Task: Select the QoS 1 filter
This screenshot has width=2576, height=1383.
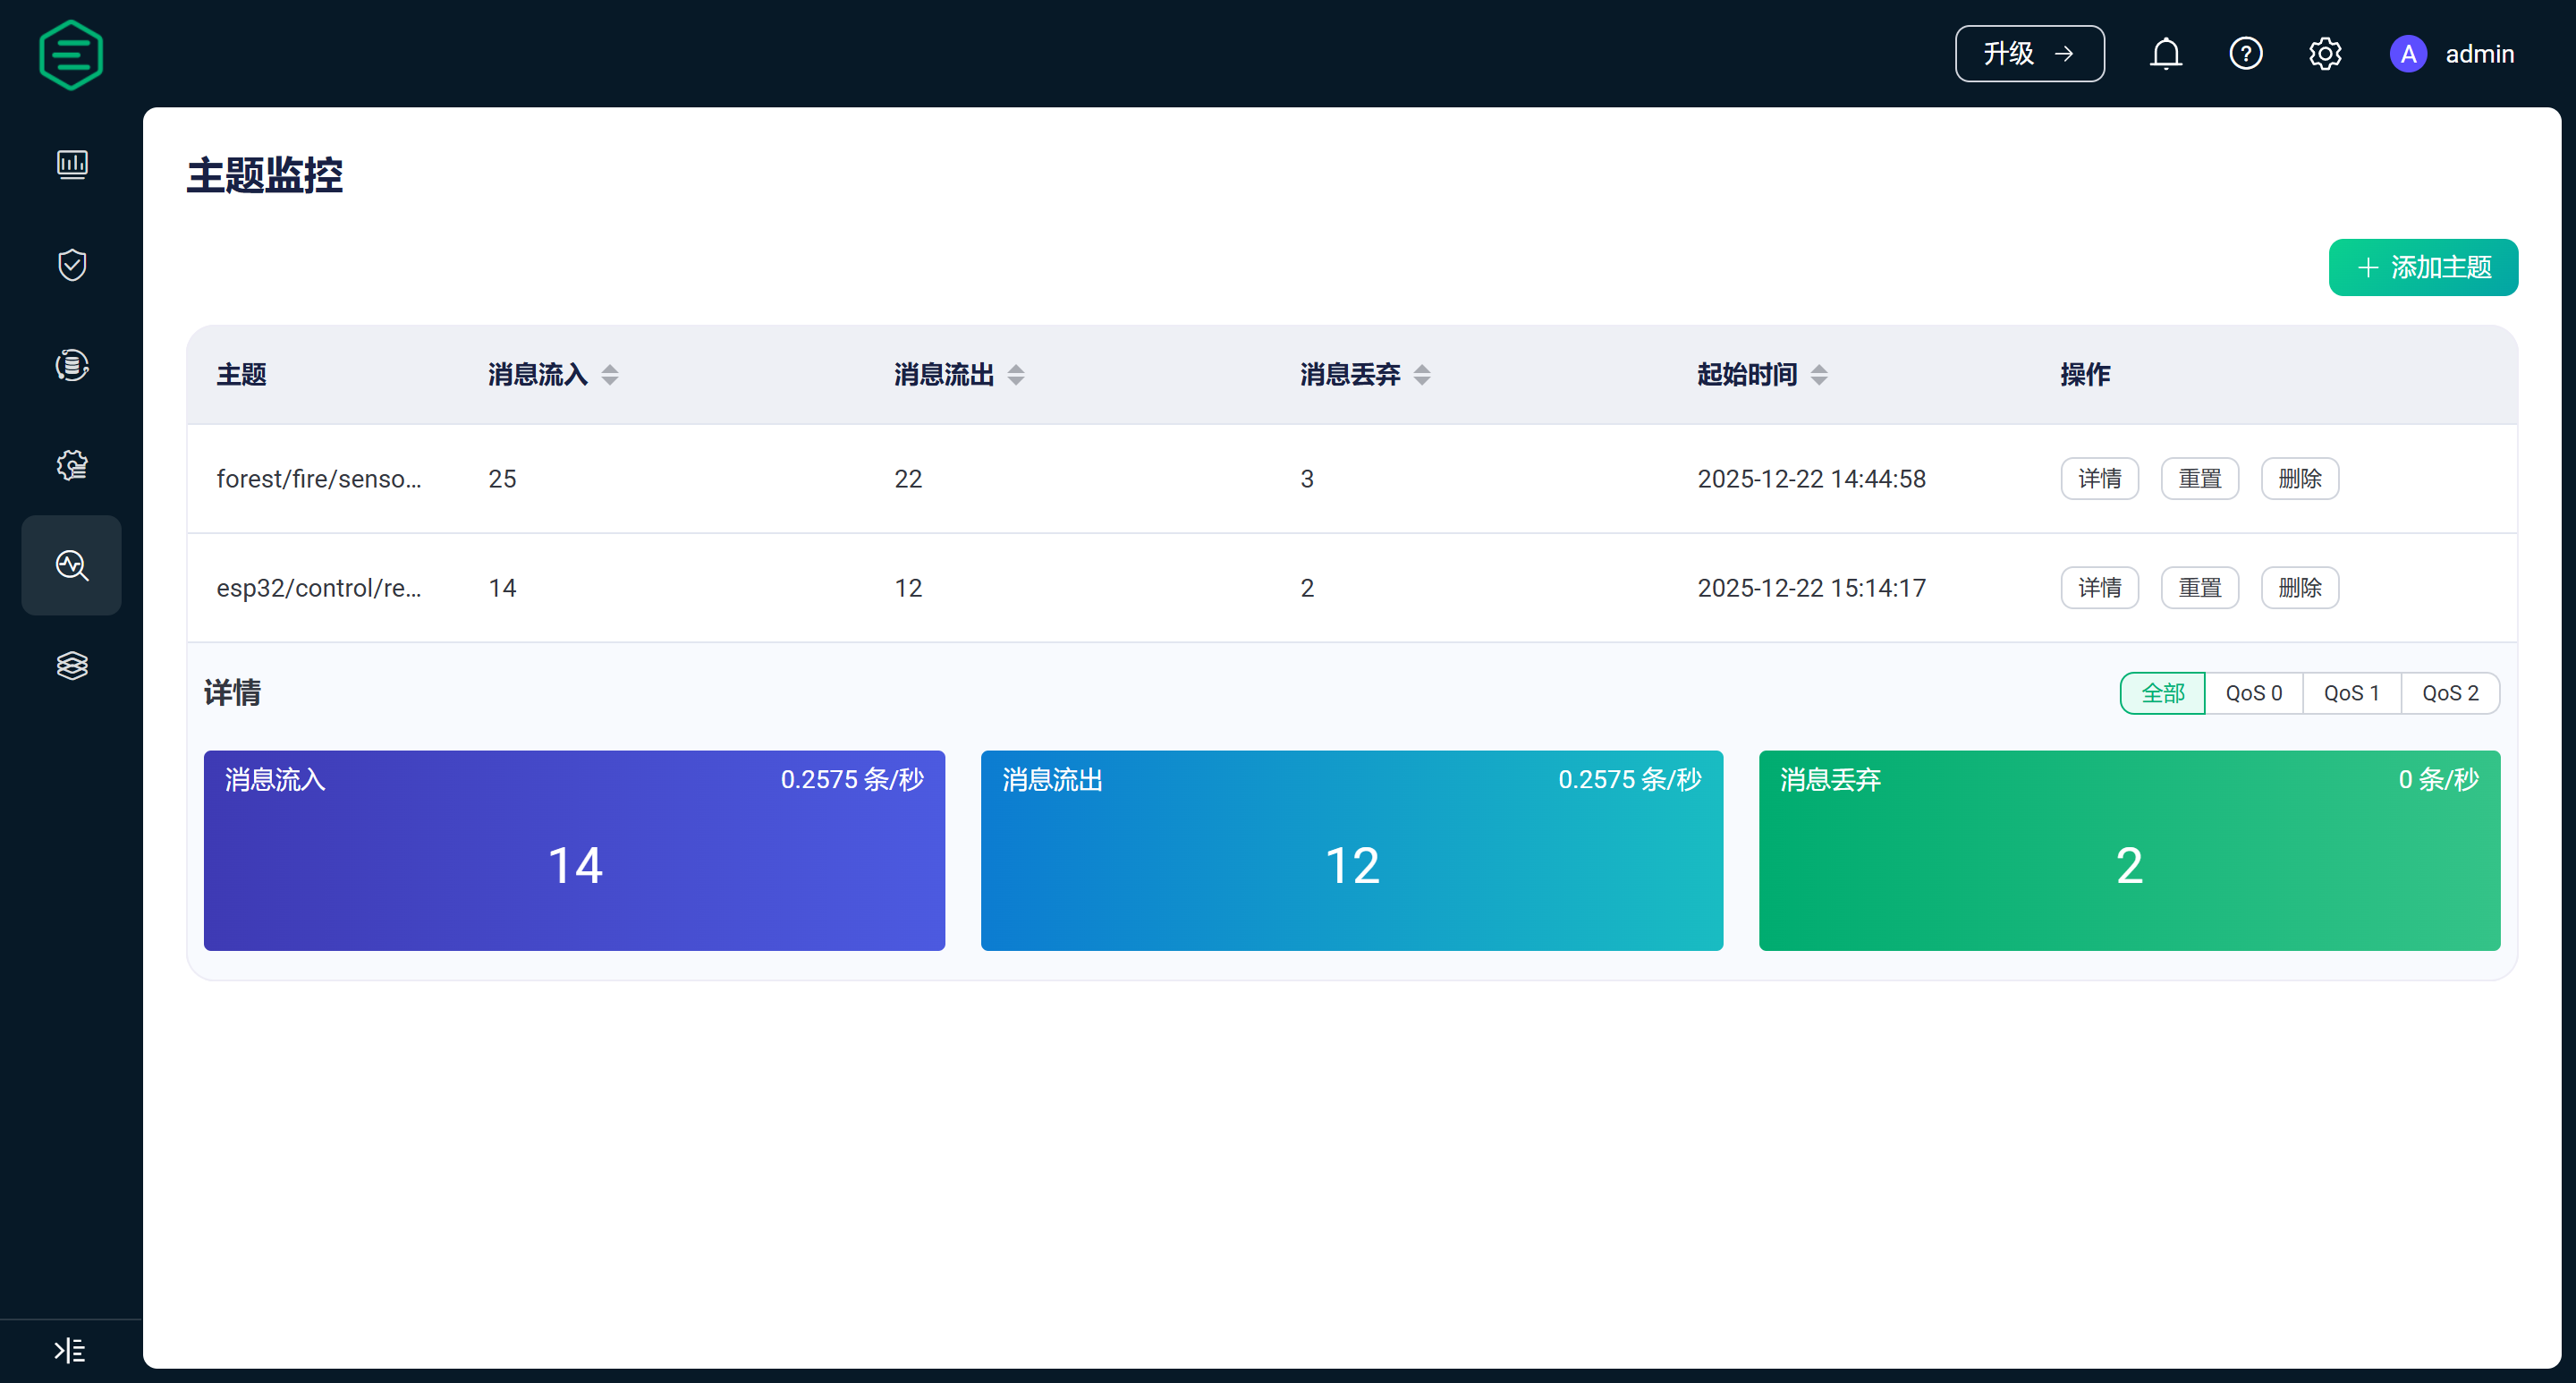Action: pyautogui.click(x=2351, y=693)
